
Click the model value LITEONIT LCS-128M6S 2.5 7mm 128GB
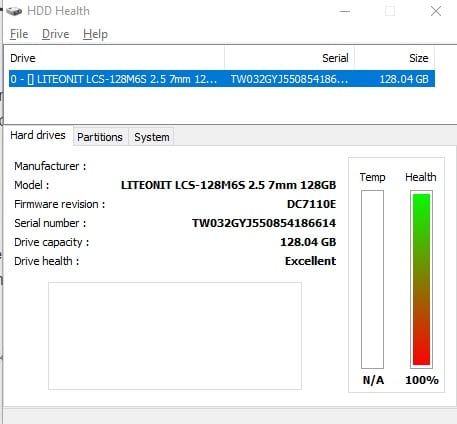pyautogui.click(x=228, y=185)
